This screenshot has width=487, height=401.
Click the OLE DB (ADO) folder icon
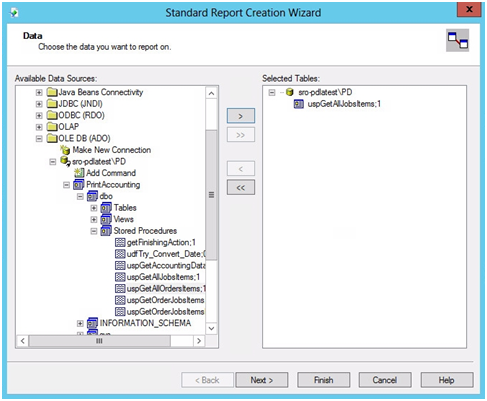click(x=52, y=138)
